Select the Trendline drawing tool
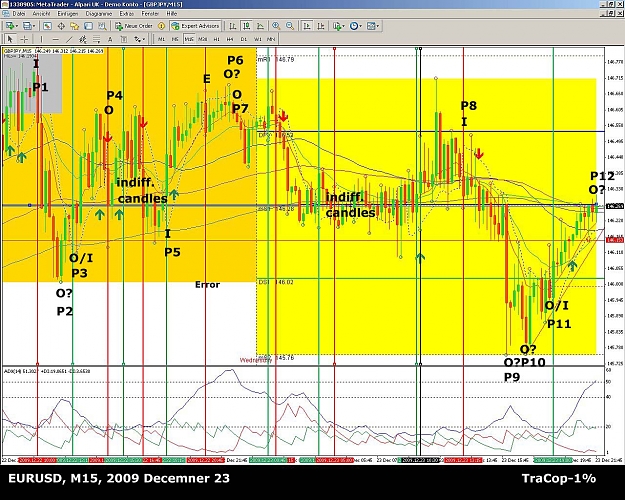Image resolution: width=625 pixels, height=500 pixels. pos(69,39)
